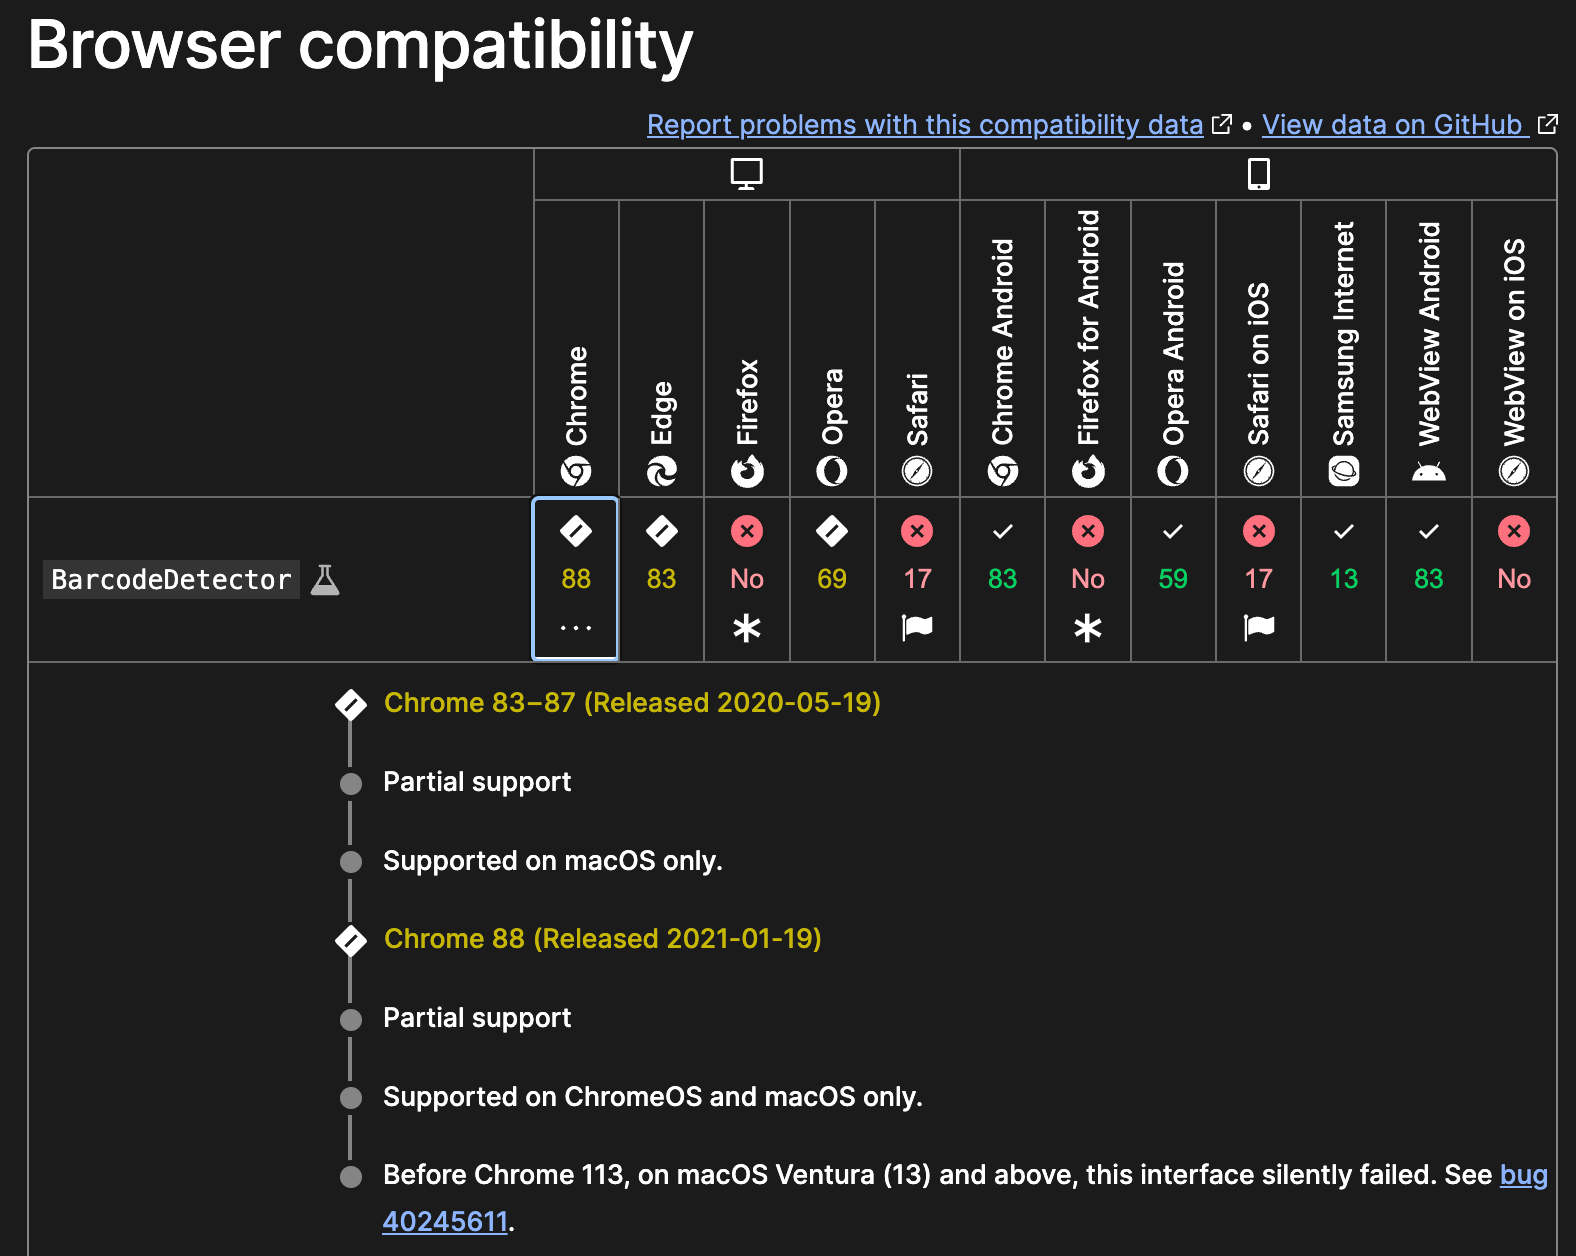Expand the Firefox for Android No cell
Screen dimensions: 1576x1256
(x=1088, y=579)
